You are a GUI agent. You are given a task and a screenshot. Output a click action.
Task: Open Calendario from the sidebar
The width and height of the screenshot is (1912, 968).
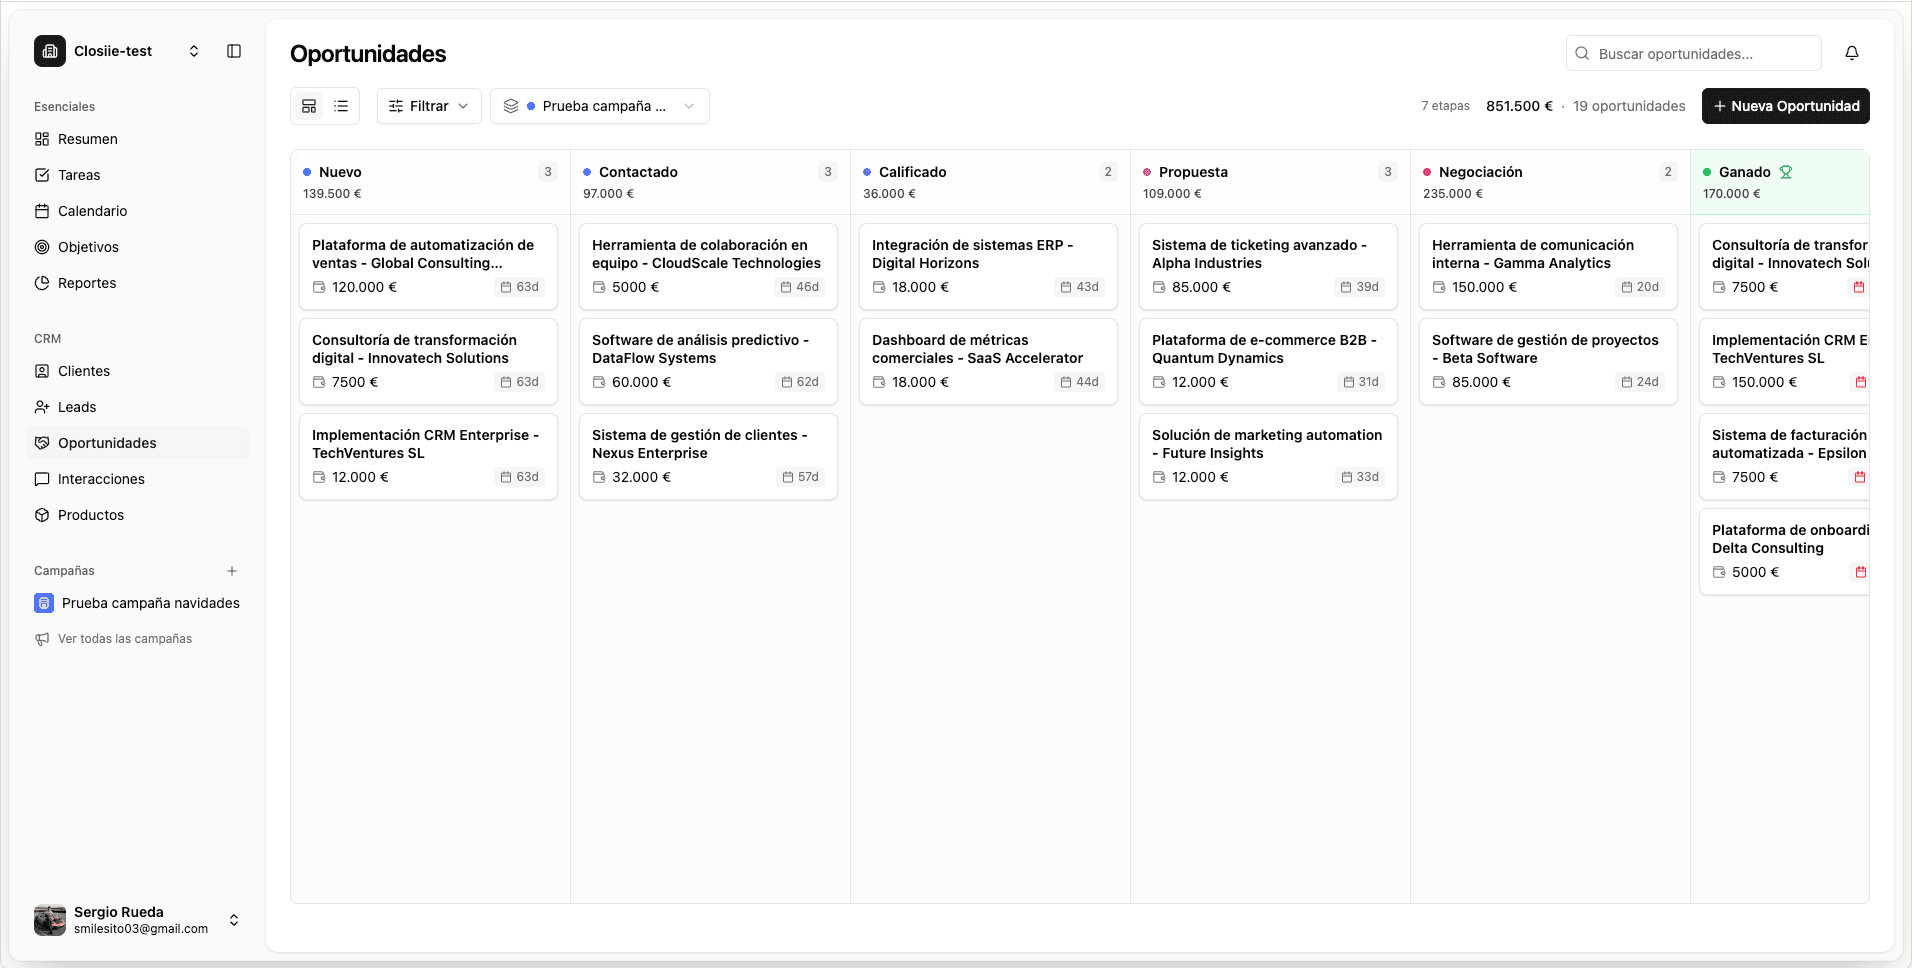[x=92, y=211]
